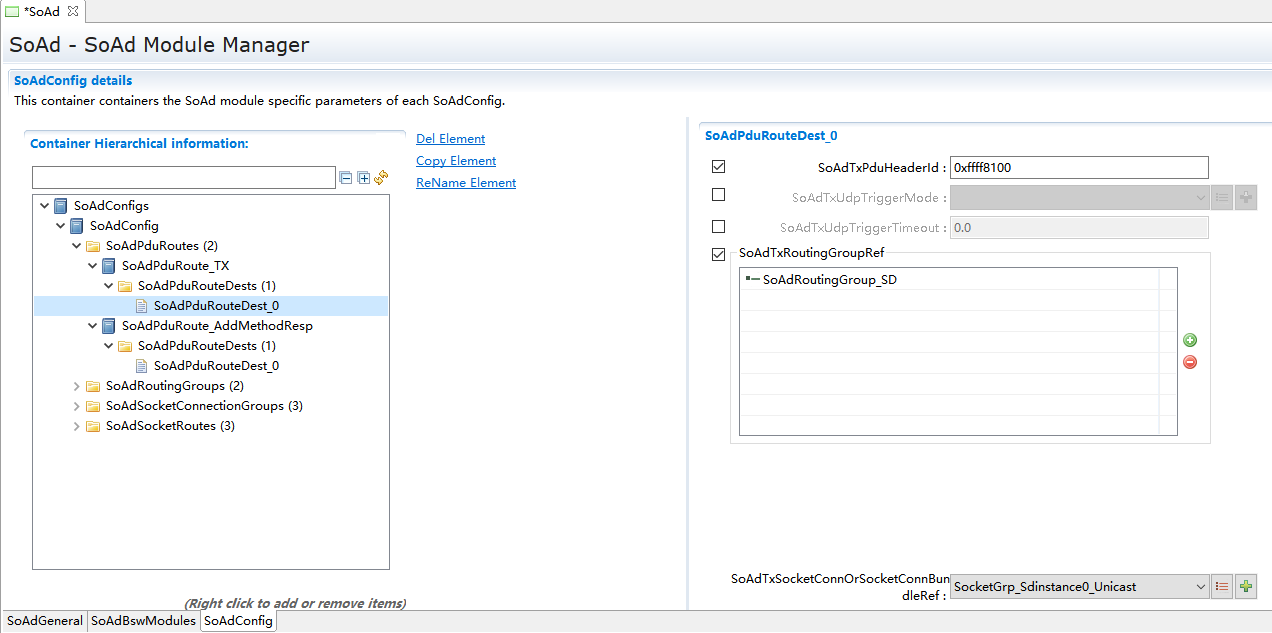The height and width of the screenshot is (633, 1272).
Task: Click green plus beside SoAdTxSocketConn reference
Action: [1246, 587]
